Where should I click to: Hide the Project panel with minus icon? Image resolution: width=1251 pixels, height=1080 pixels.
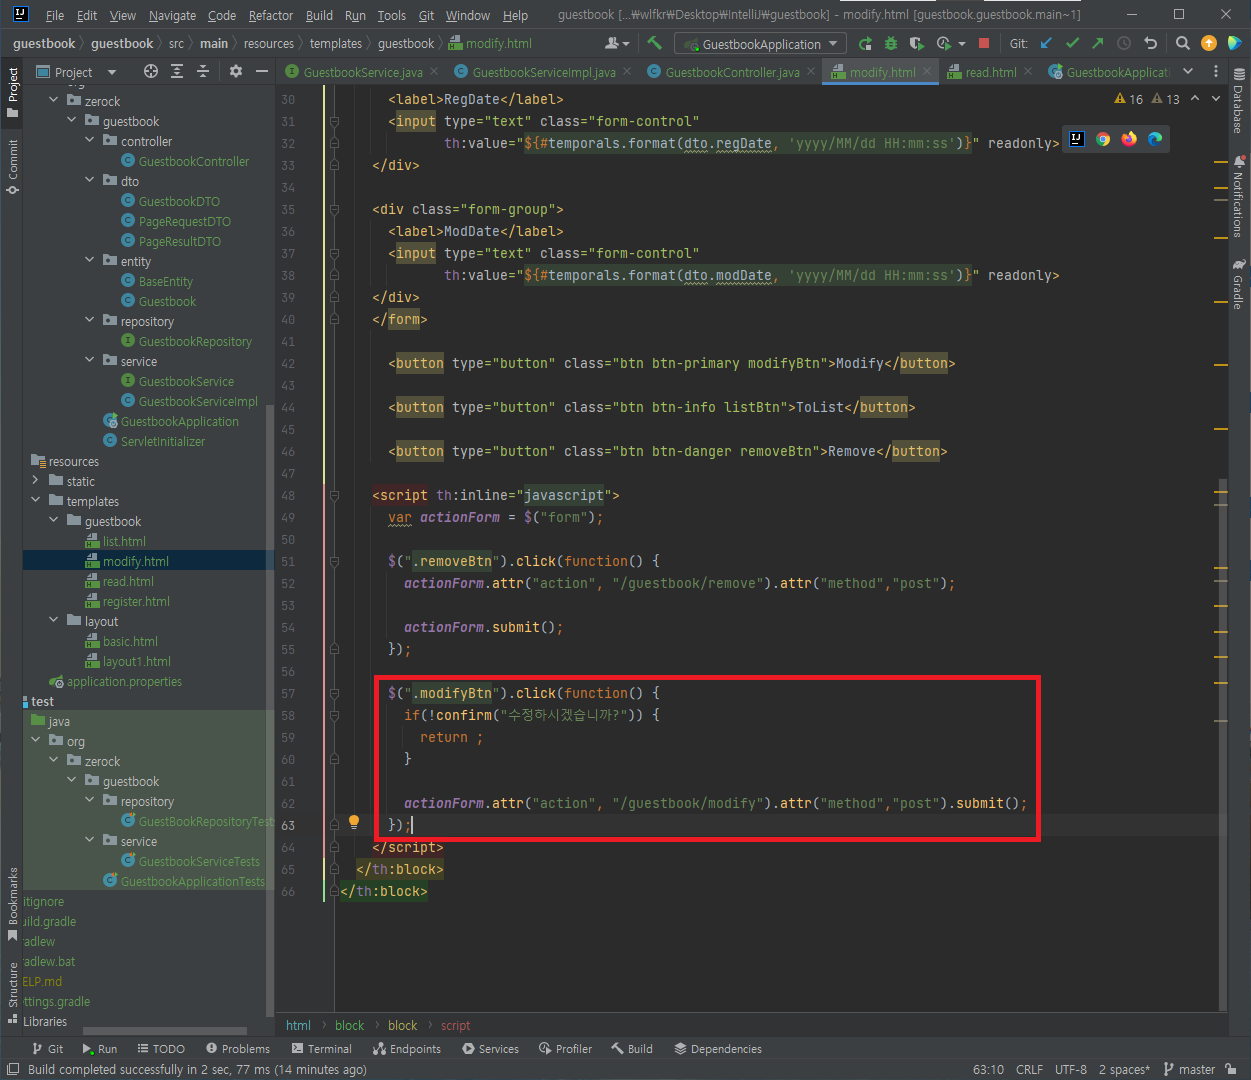[x=262, y=71]
